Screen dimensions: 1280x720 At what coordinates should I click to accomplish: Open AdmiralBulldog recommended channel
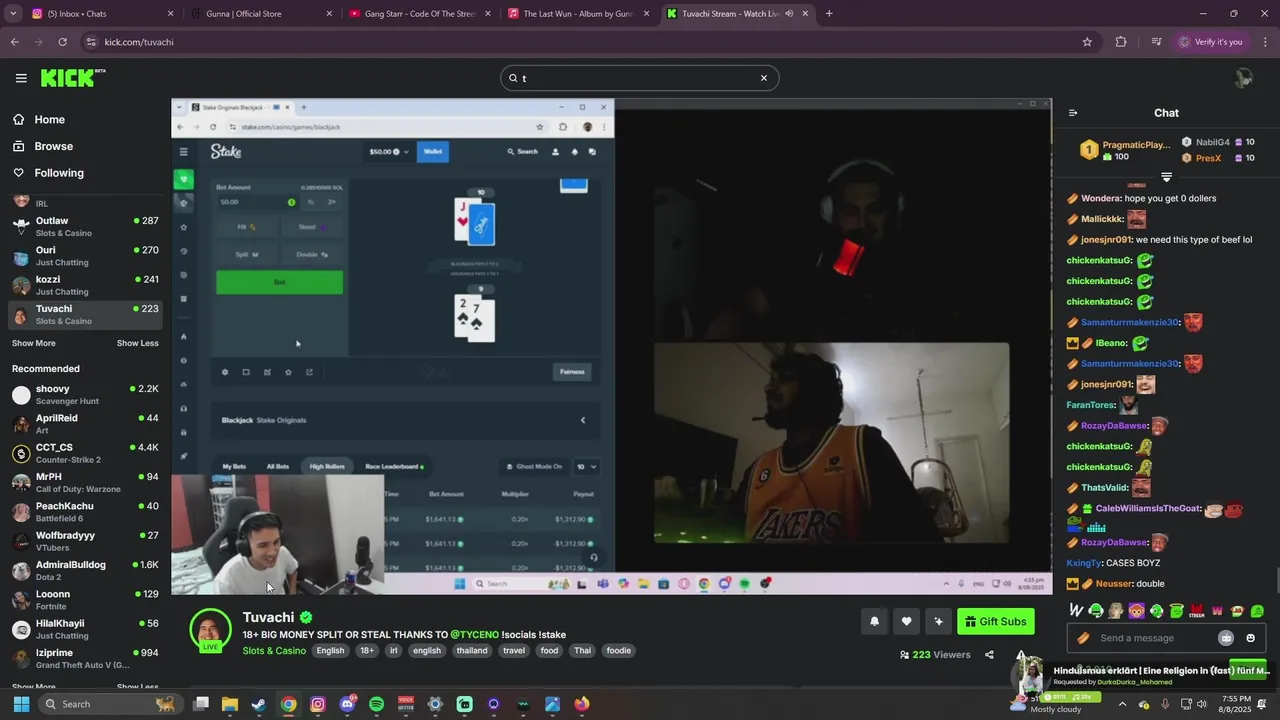[85, 570]
